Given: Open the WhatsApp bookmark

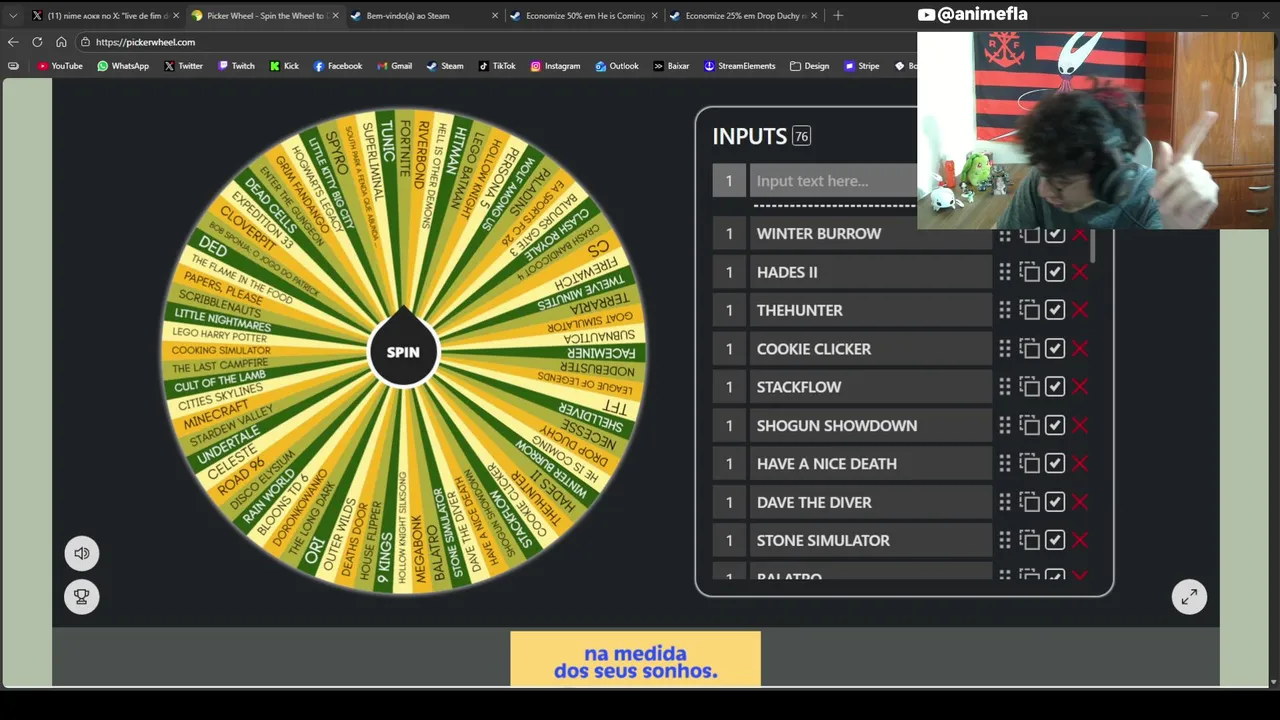Looking at the screenshot, I should point(123,66).
